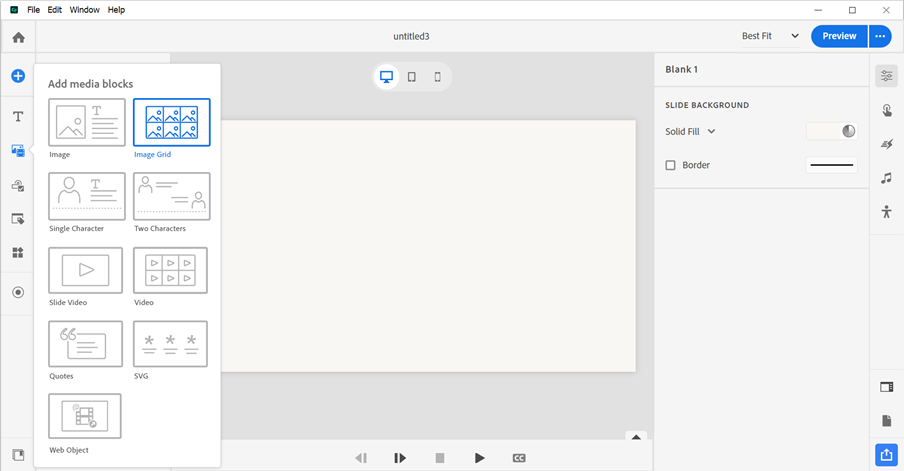Image resolution: width=904 pixels, height=471 pixels.
Task: Switch to tablet device view
Action: click(412, 77)
